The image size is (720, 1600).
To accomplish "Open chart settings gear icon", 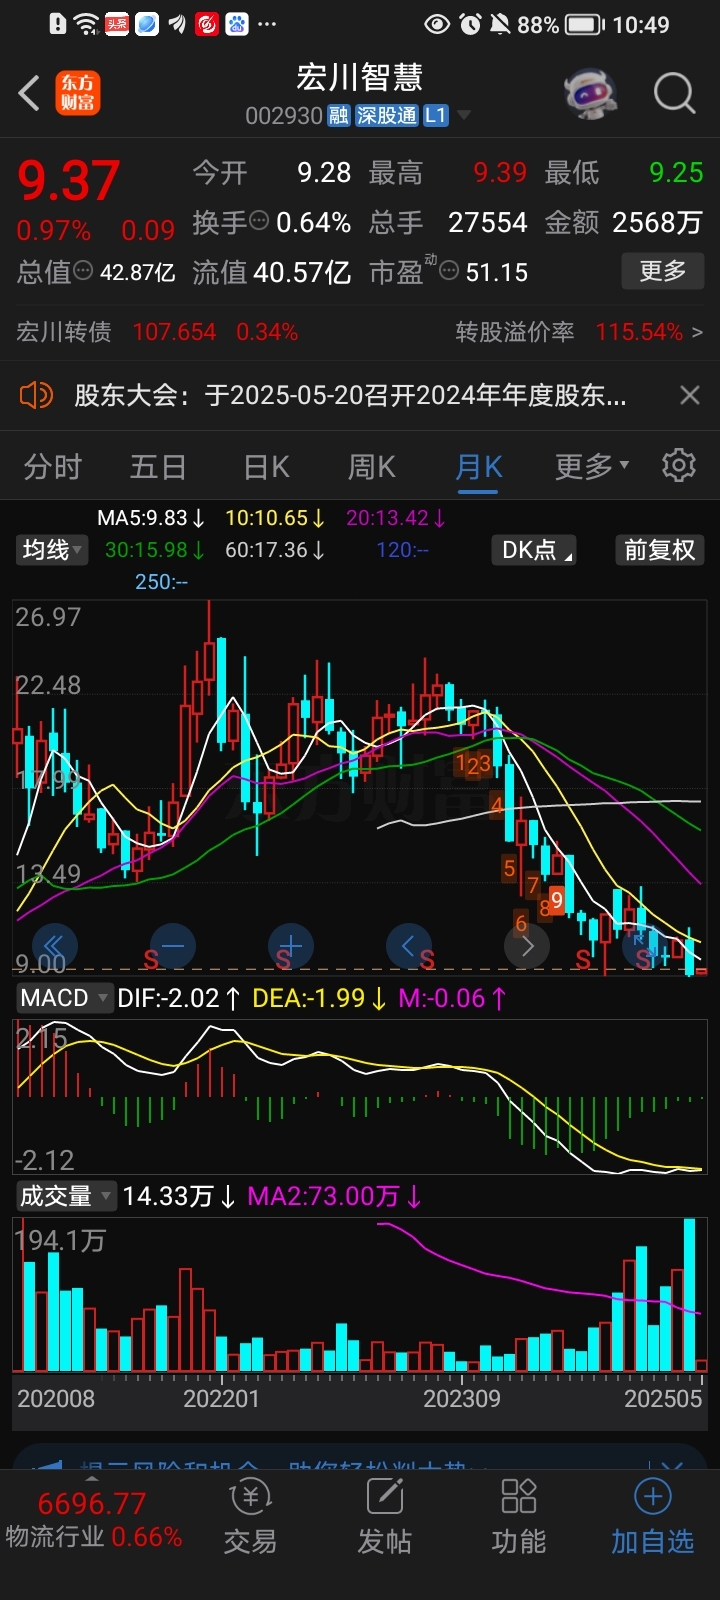I will [x=679, y=465].
